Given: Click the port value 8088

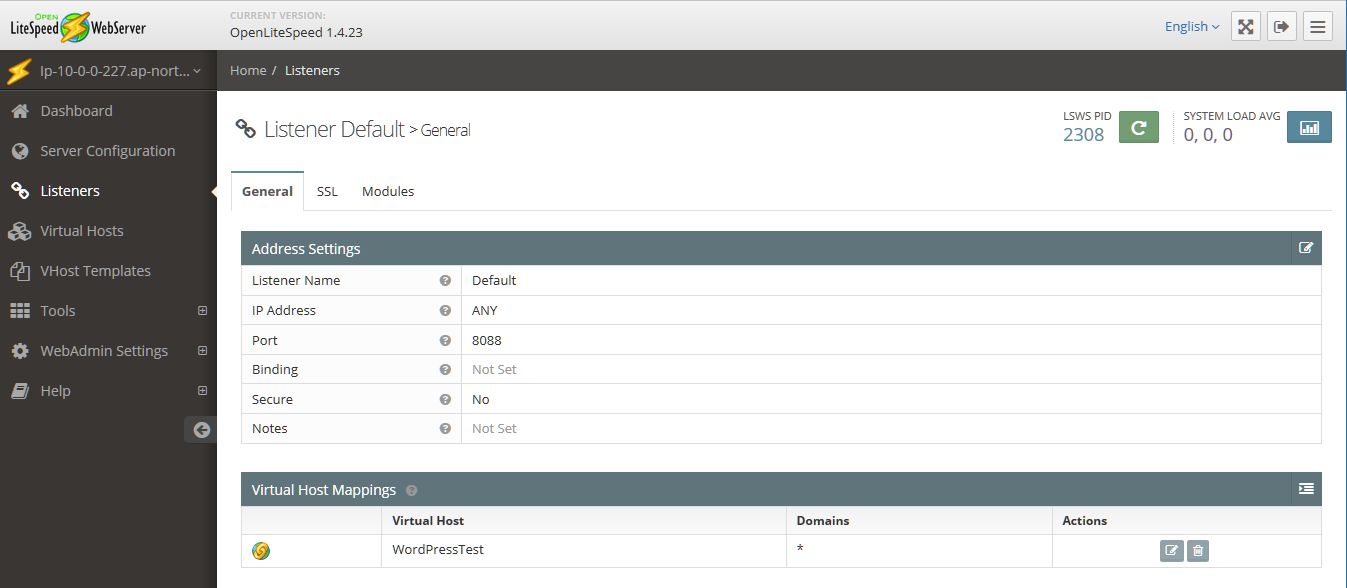Looking at the screenshot, I should click(487, 341).
